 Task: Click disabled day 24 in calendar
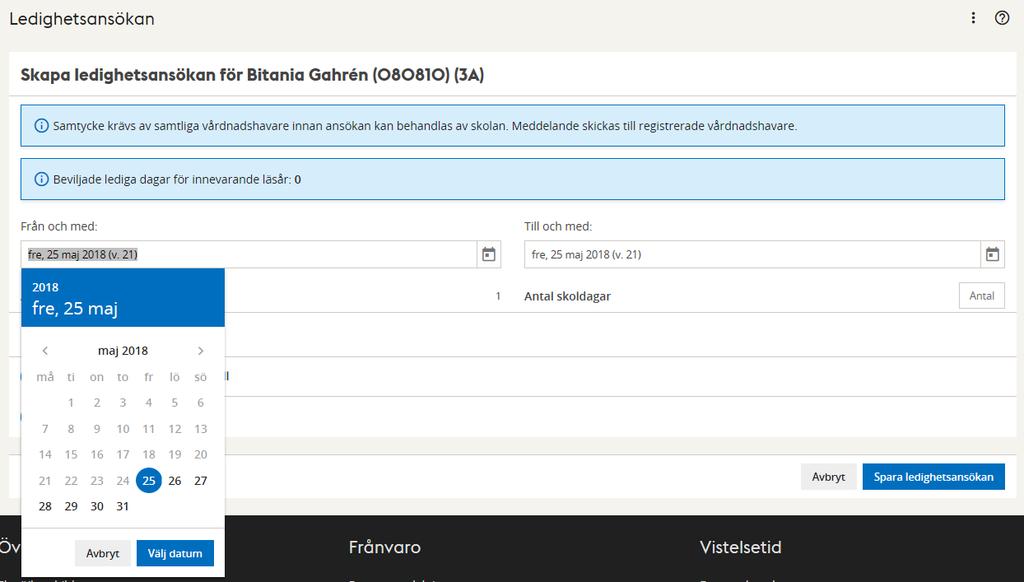point(123,481)
